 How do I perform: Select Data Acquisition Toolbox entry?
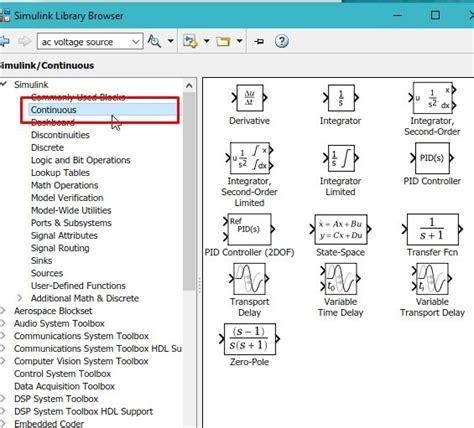[x=65, y=386]
